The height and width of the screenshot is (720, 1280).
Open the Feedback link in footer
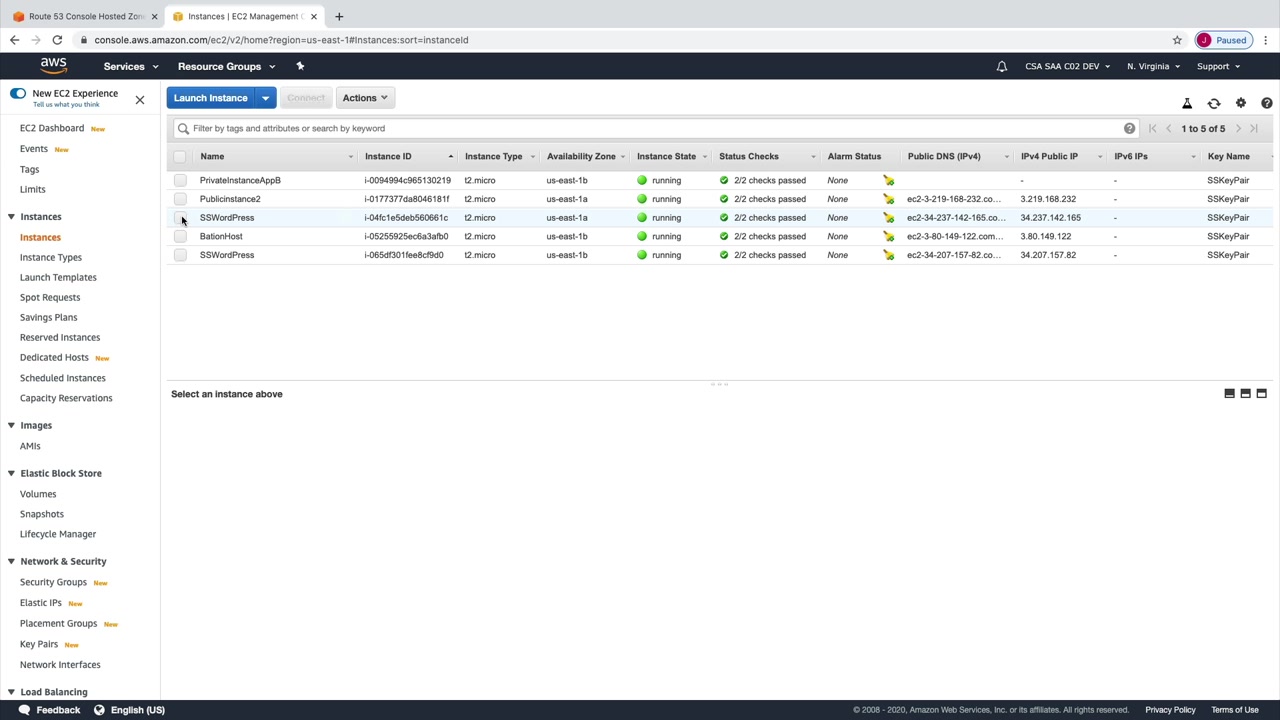tap(49, 710)
